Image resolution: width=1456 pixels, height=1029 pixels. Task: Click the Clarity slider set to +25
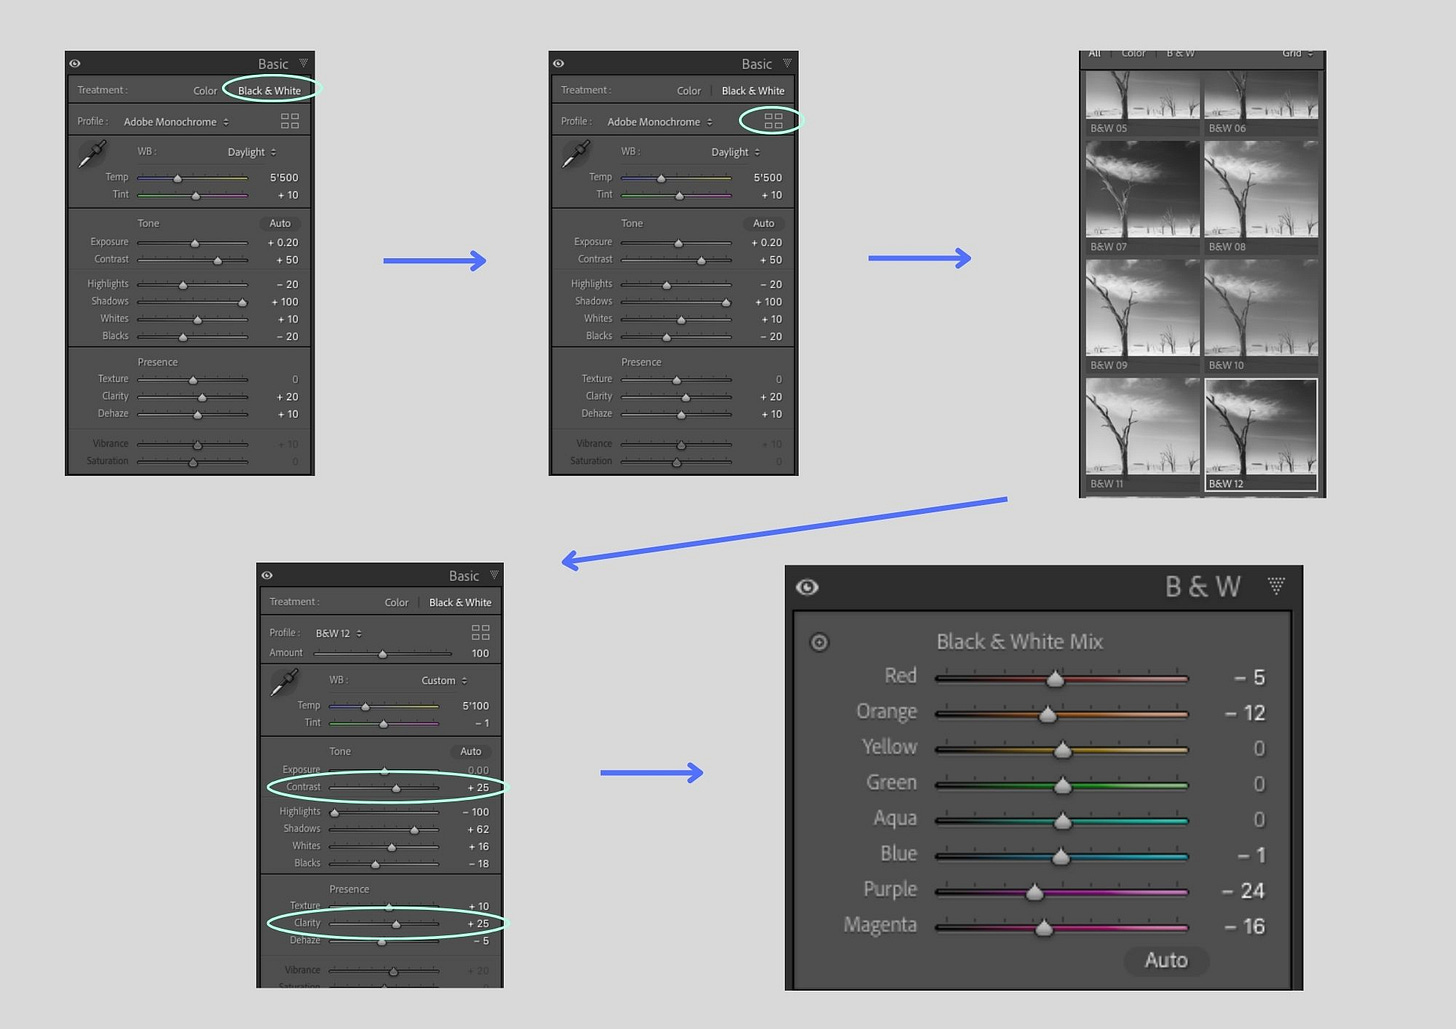[x=384, y=924]
